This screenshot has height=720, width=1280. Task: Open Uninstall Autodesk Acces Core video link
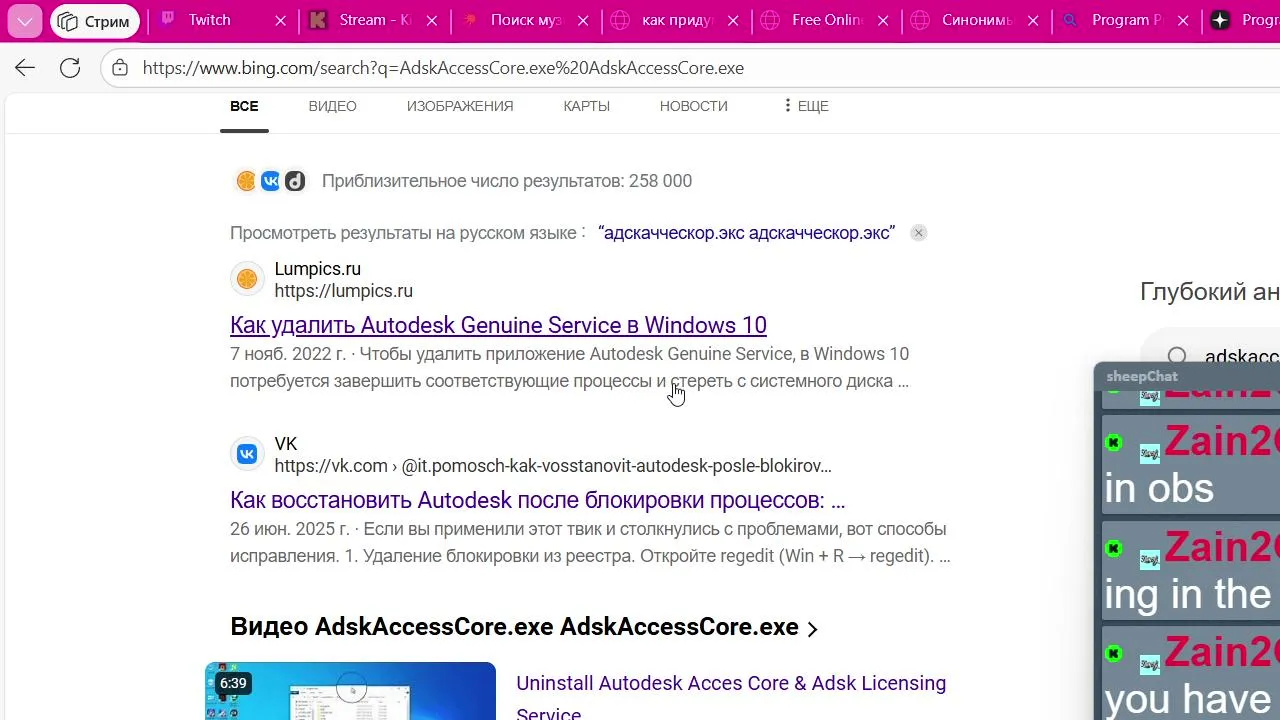(731, 698)
